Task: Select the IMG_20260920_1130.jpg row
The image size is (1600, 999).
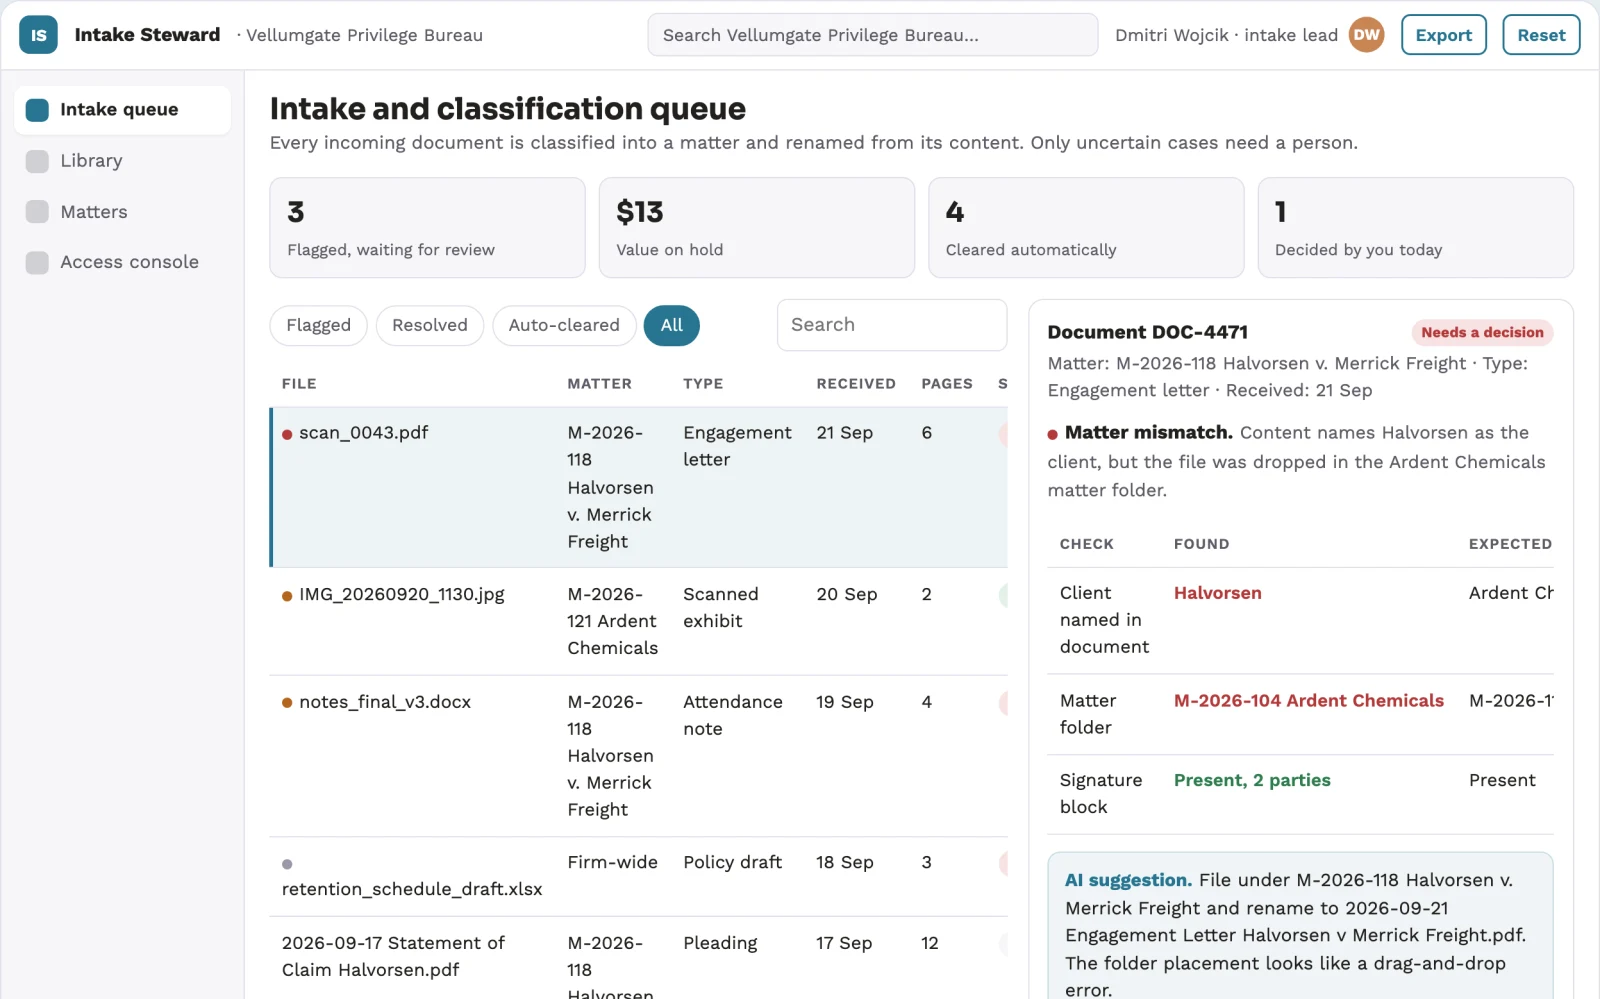Action: (x=639, y=621)
